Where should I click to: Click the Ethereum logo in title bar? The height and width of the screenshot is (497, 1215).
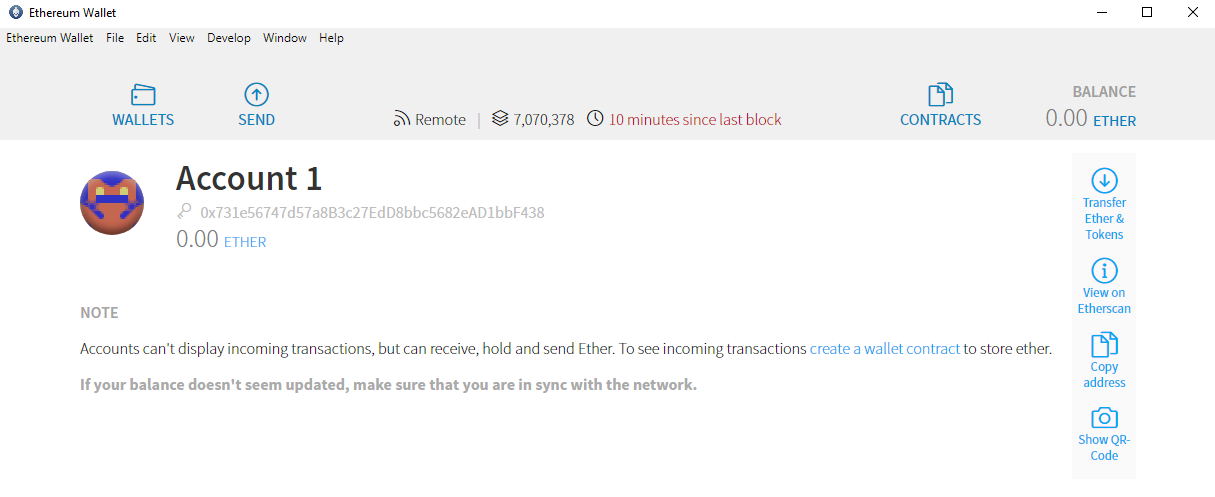[x=16, y=13]
